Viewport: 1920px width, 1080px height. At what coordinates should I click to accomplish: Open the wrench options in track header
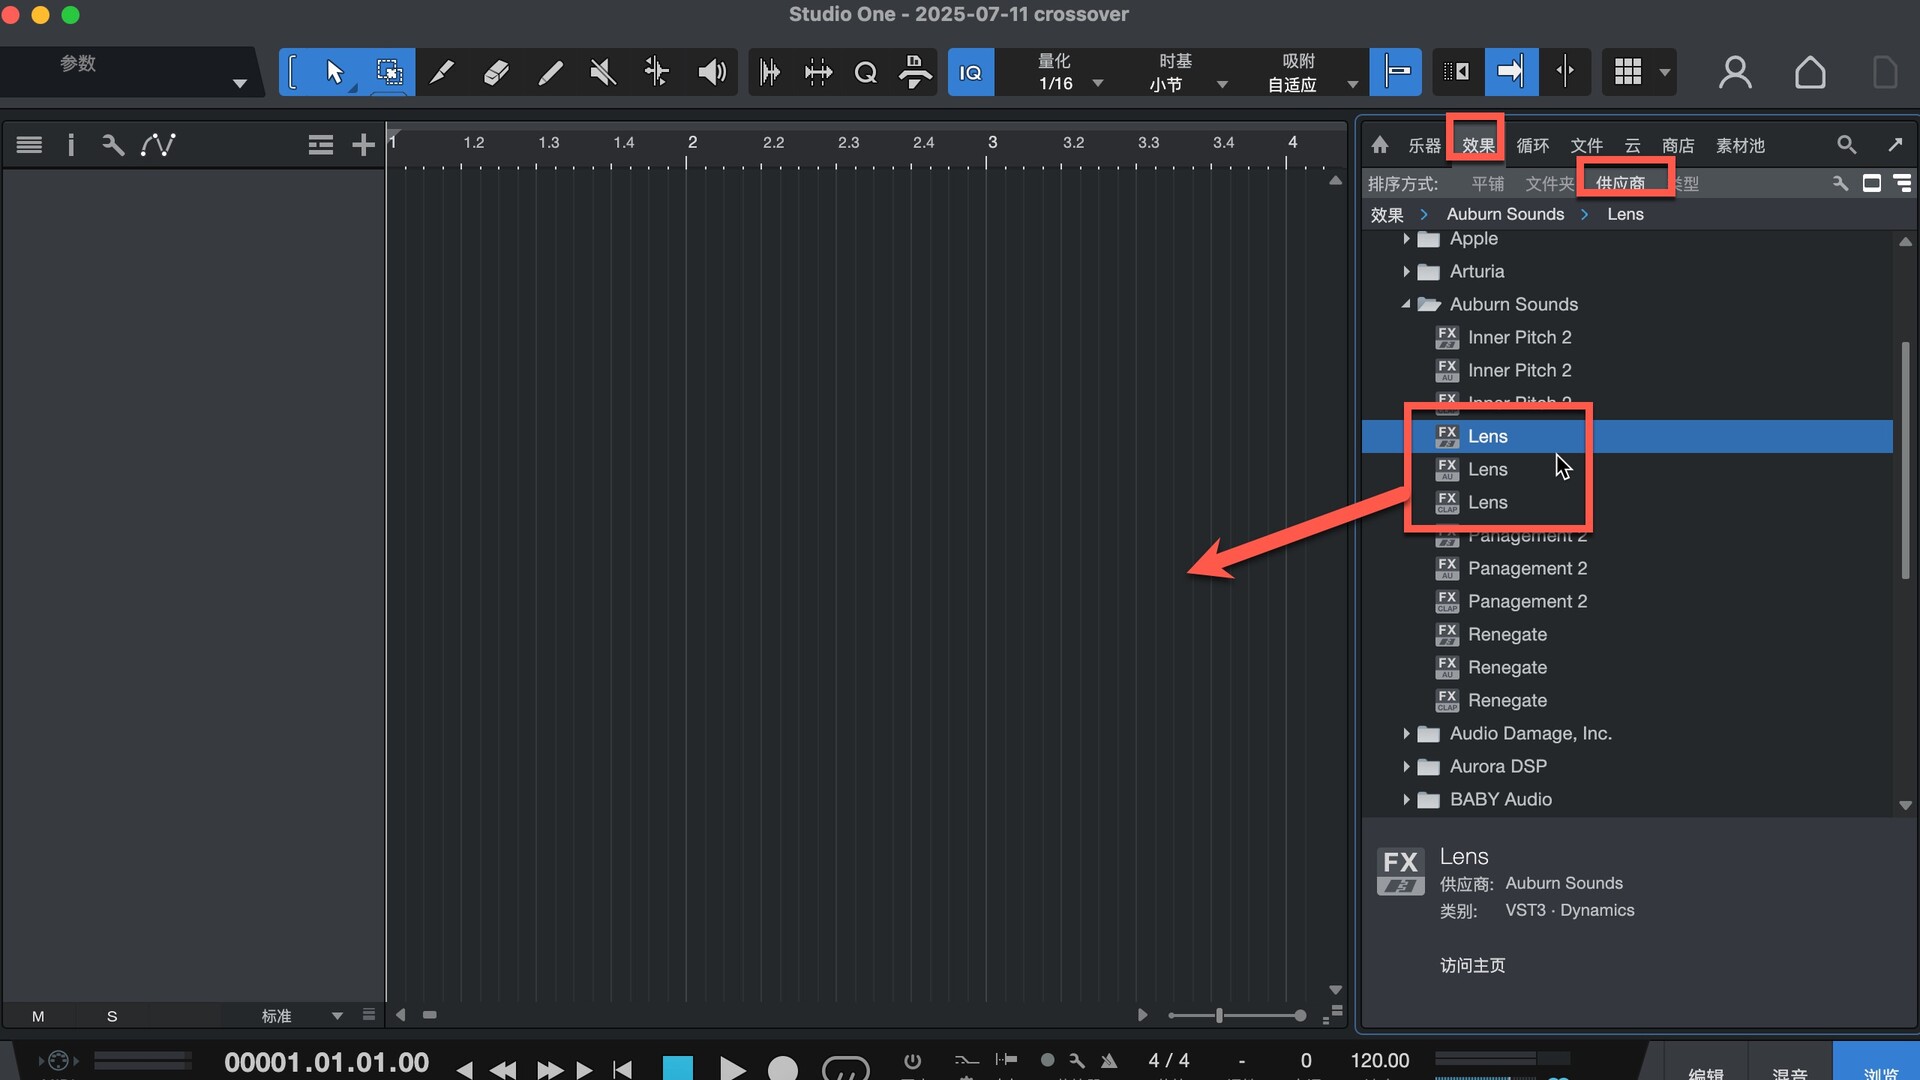click(x=113, y=145)
